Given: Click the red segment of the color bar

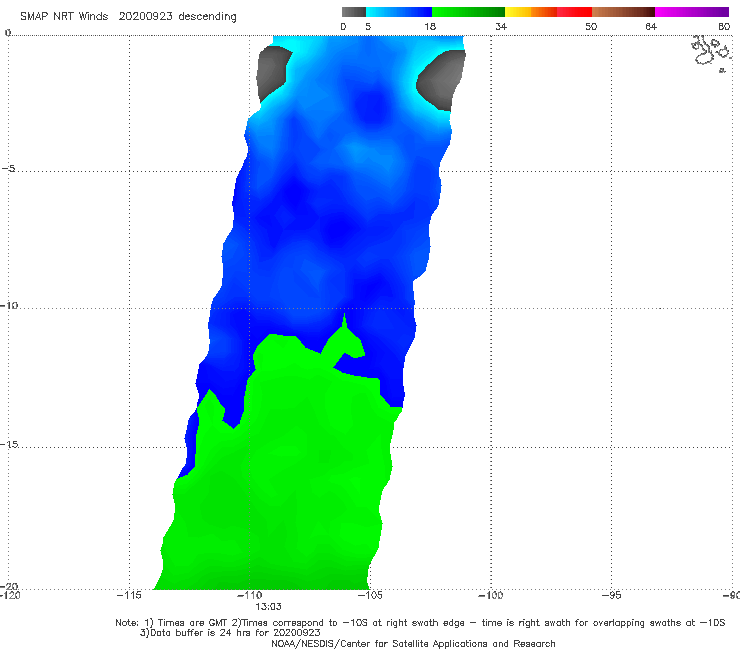Looking at the screenshot, I should [574, 12].
